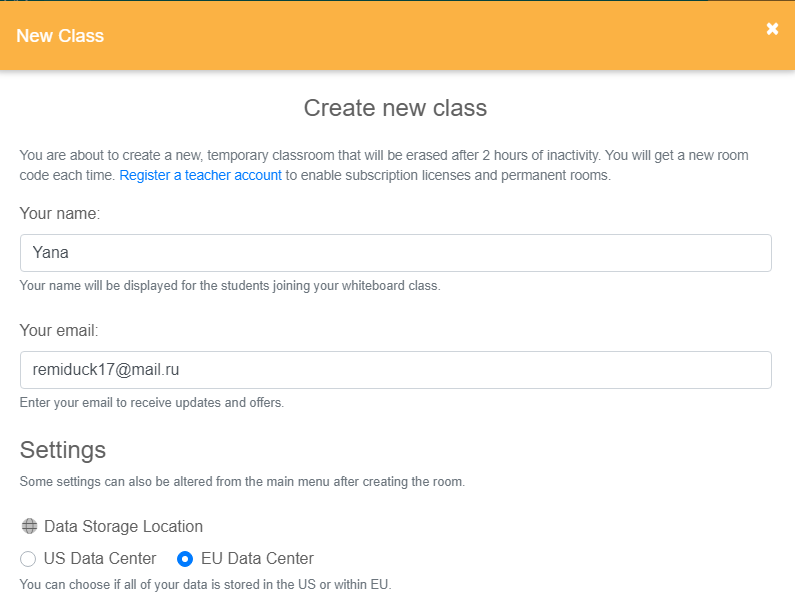This screenshot has height=611, width=795.
Task: Open the Register a teacher account link
Action: tap(200, 175)
